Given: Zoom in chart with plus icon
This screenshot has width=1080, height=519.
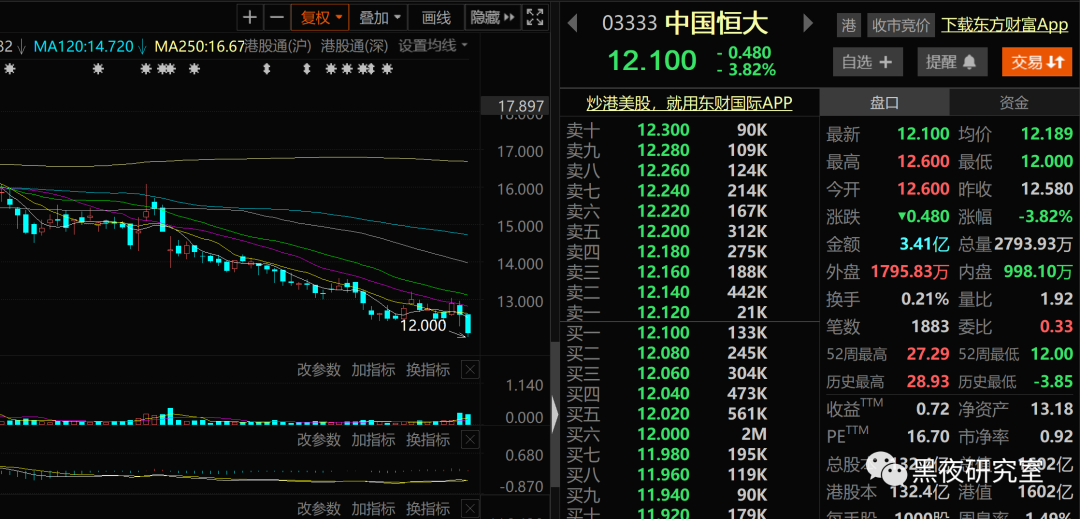Looking at the screenshot, I should pyautogui.click(x=251, y=17).
